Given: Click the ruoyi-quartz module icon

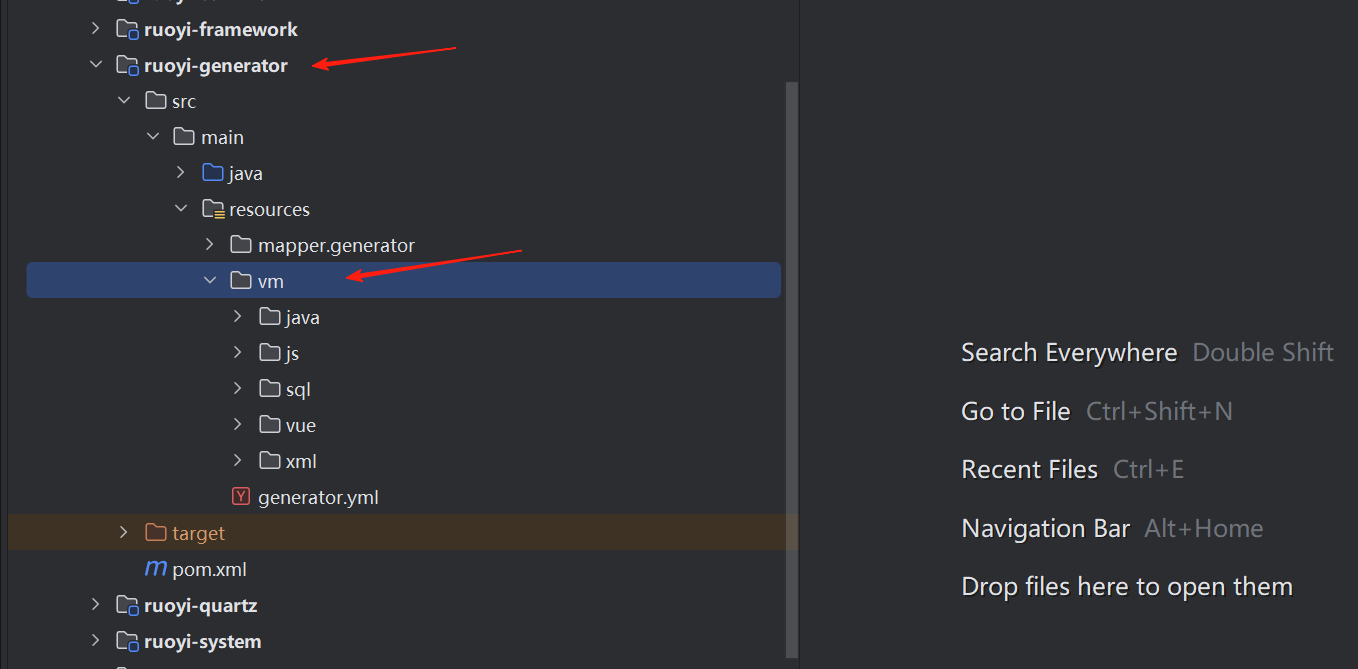Looking at the screenshot, I should [127, 606].
